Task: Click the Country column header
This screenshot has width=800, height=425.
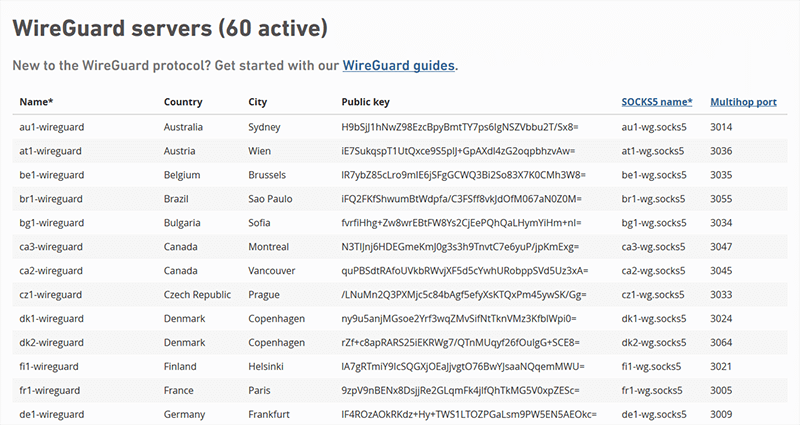Action: click(183, 102)
